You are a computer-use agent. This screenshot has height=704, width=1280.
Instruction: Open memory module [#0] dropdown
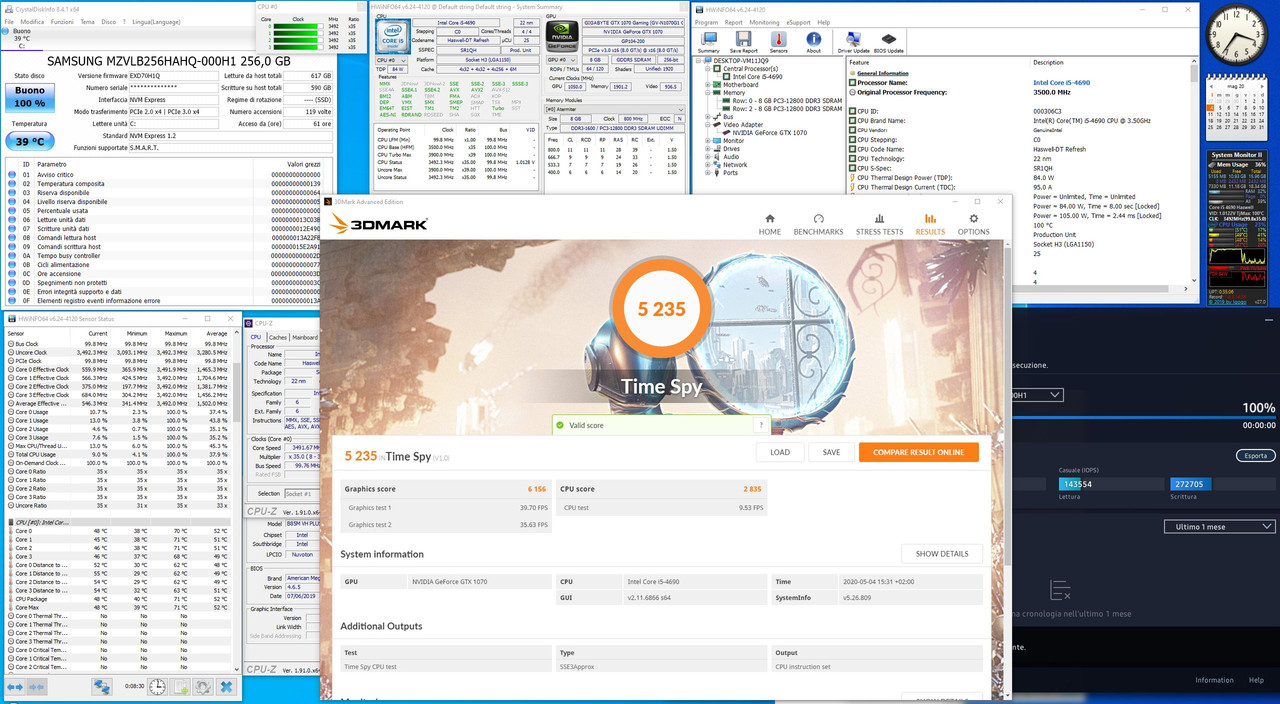[615, 110]
